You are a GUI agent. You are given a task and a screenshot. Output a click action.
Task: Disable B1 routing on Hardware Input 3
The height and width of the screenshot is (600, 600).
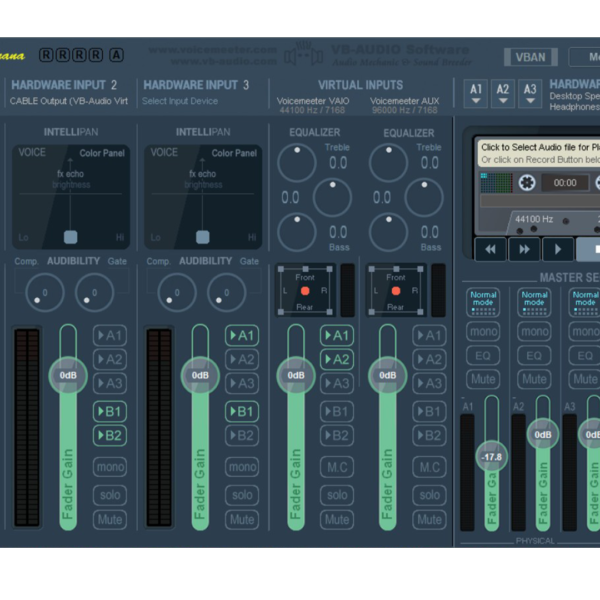click(242, 412)
